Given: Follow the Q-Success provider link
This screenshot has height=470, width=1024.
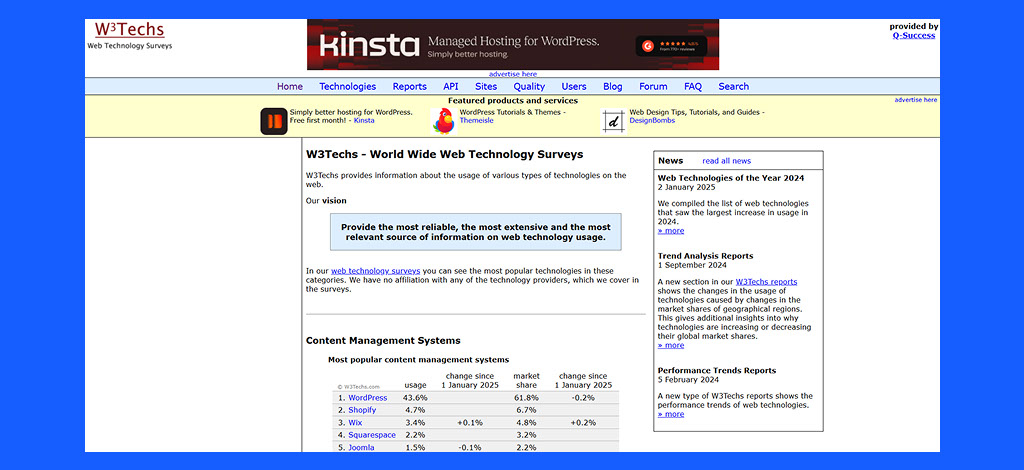Looking at the screenshot, I should click(x=914, y=35).
